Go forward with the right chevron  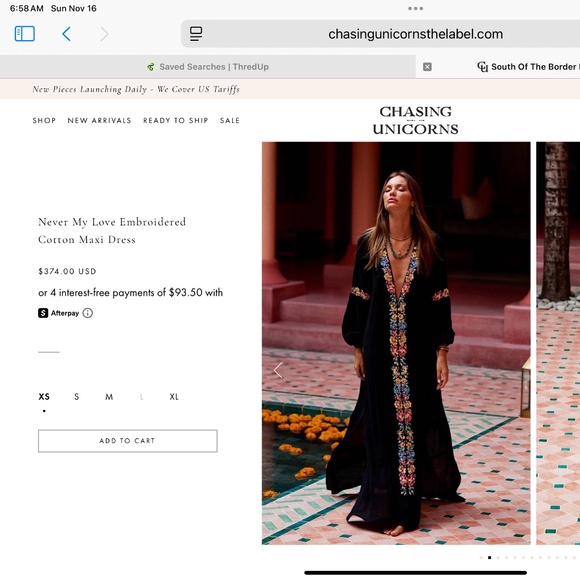105,34
